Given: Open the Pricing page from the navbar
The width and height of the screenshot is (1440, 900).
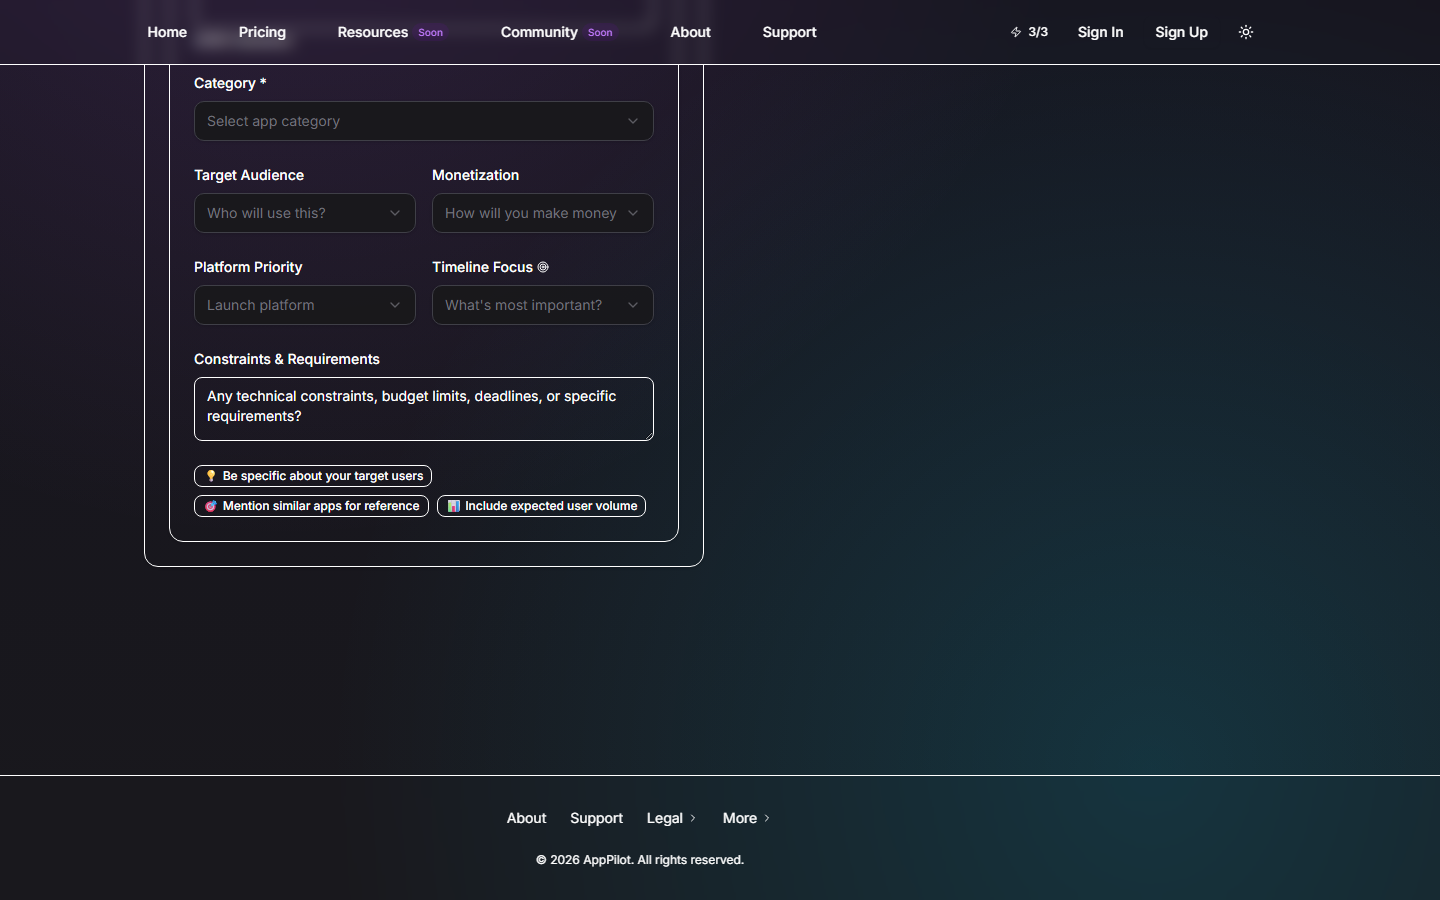Looking at the screenshot, I should 262,32.
